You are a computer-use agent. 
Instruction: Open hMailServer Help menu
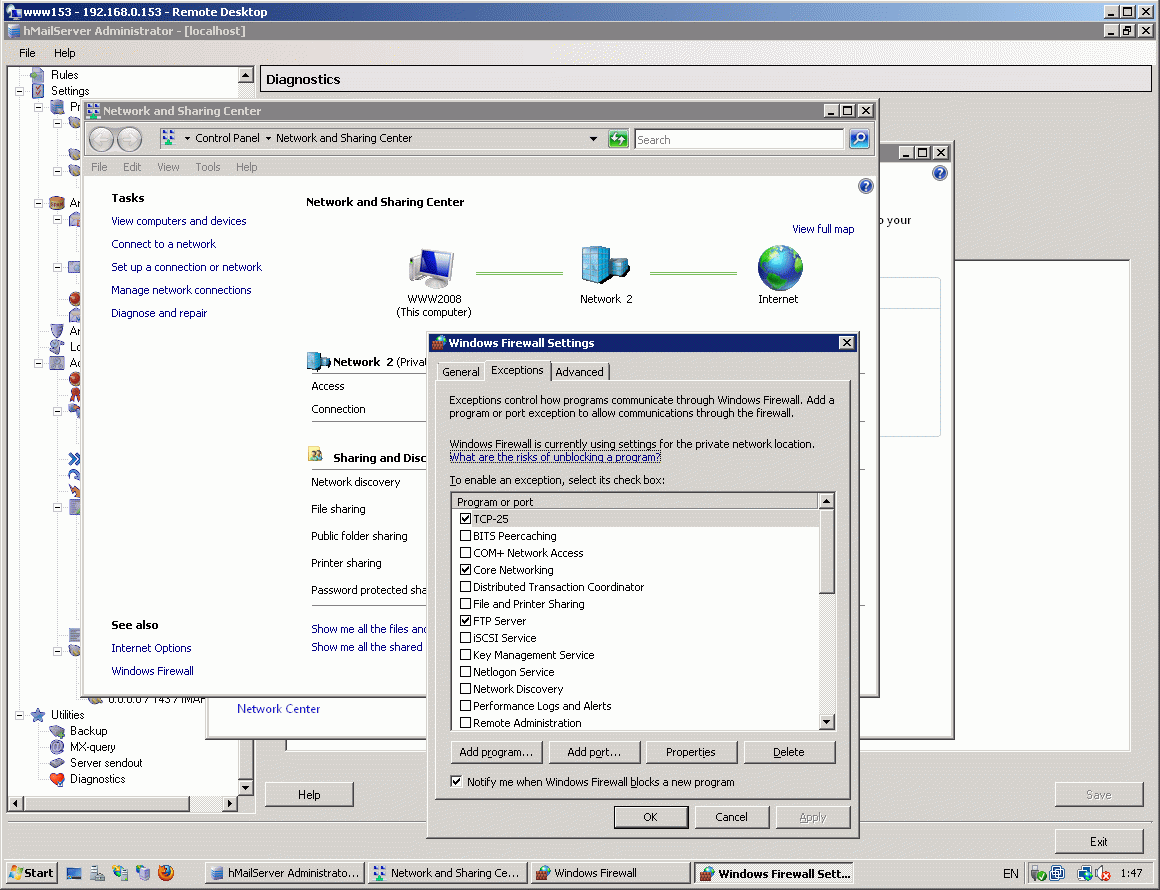(x=64, y=53)
